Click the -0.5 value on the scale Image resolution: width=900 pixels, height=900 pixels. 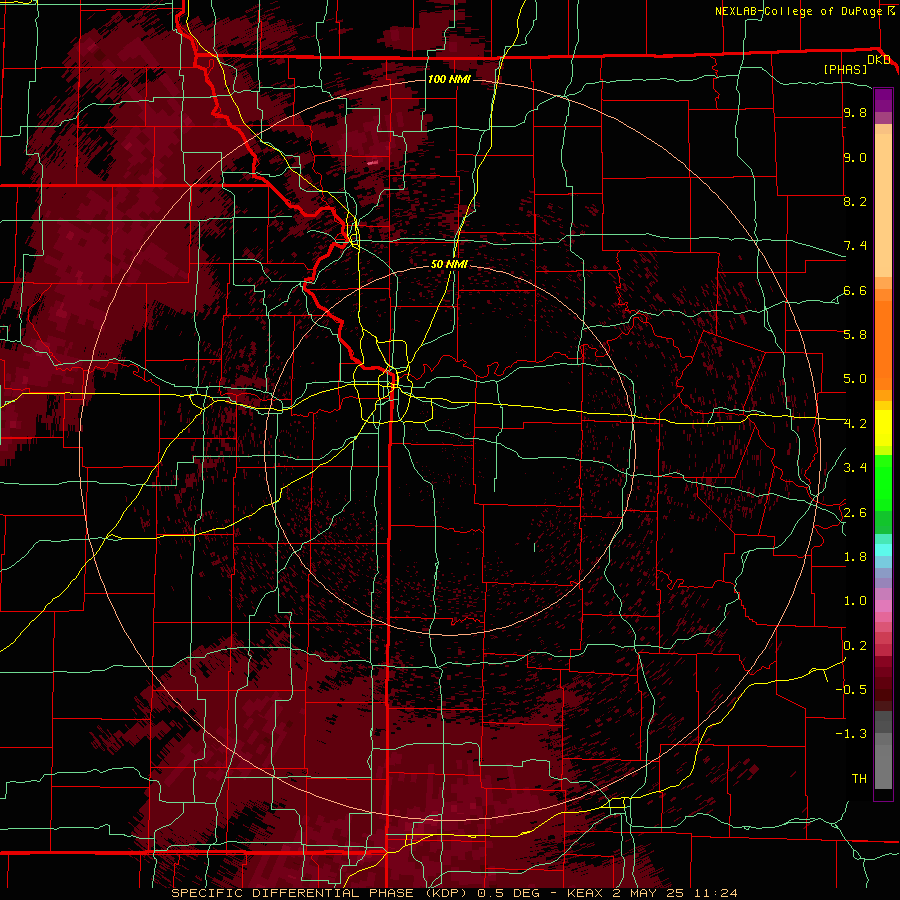851,689
